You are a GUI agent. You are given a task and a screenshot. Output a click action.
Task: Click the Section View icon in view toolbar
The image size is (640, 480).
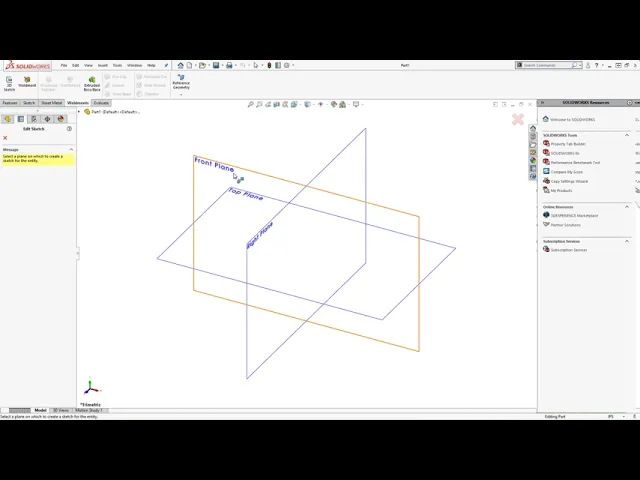pyautogui.click(x=277, y=104)
